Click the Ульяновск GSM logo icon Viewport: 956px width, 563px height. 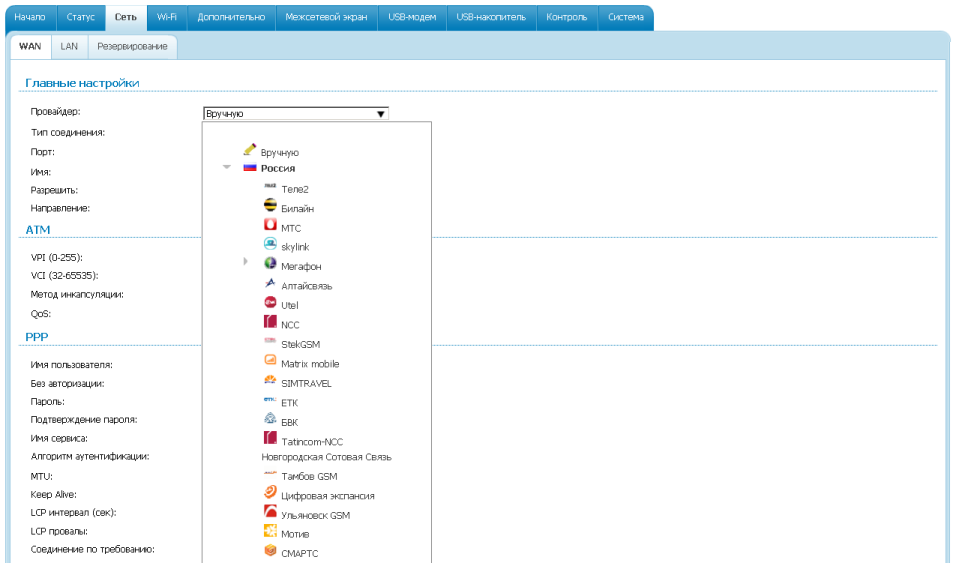[x=270, y=512]
